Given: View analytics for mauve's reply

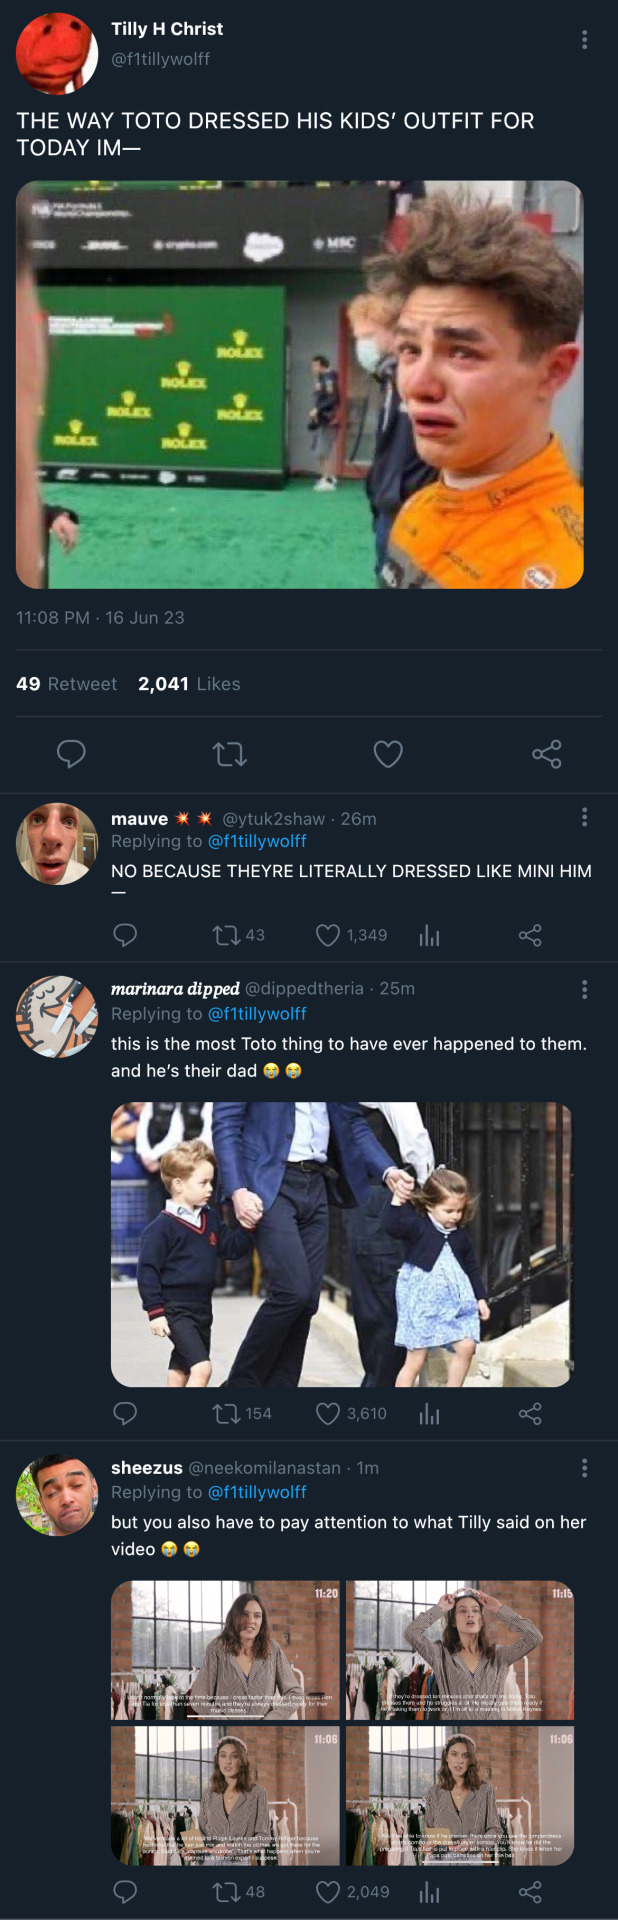Looking at the screenshot, I should (430, 935).
